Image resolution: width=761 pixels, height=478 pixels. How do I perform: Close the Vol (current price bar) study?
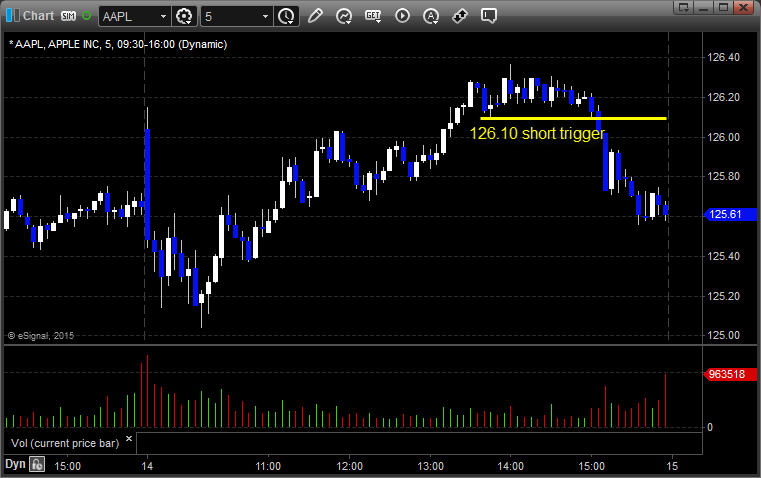pyautogui.click(x=129, y=439)
